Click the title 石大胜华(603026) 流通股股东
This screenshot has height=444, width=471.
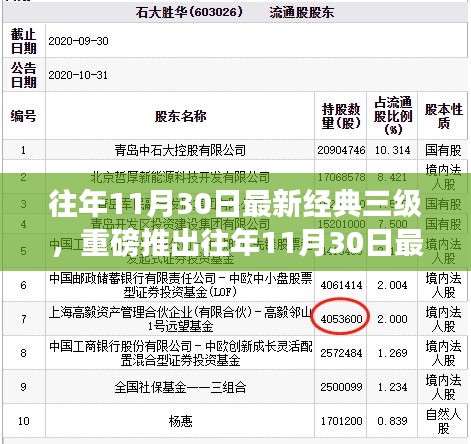point(234,13)
